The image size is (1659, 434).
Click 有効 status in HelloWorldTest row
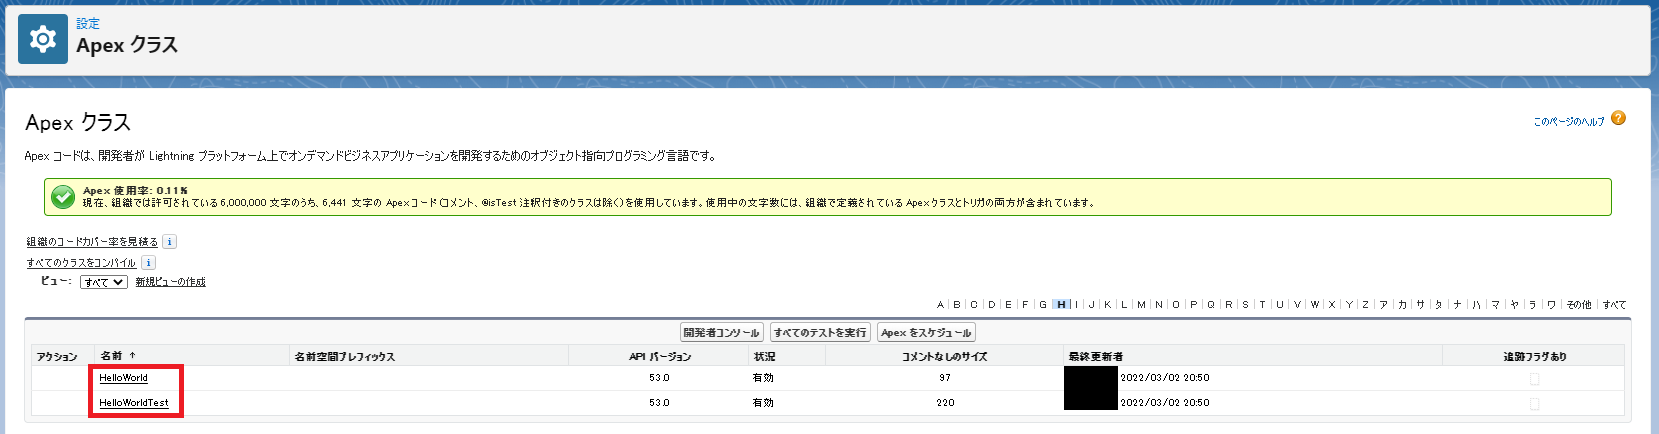click(x=763, y=403)
